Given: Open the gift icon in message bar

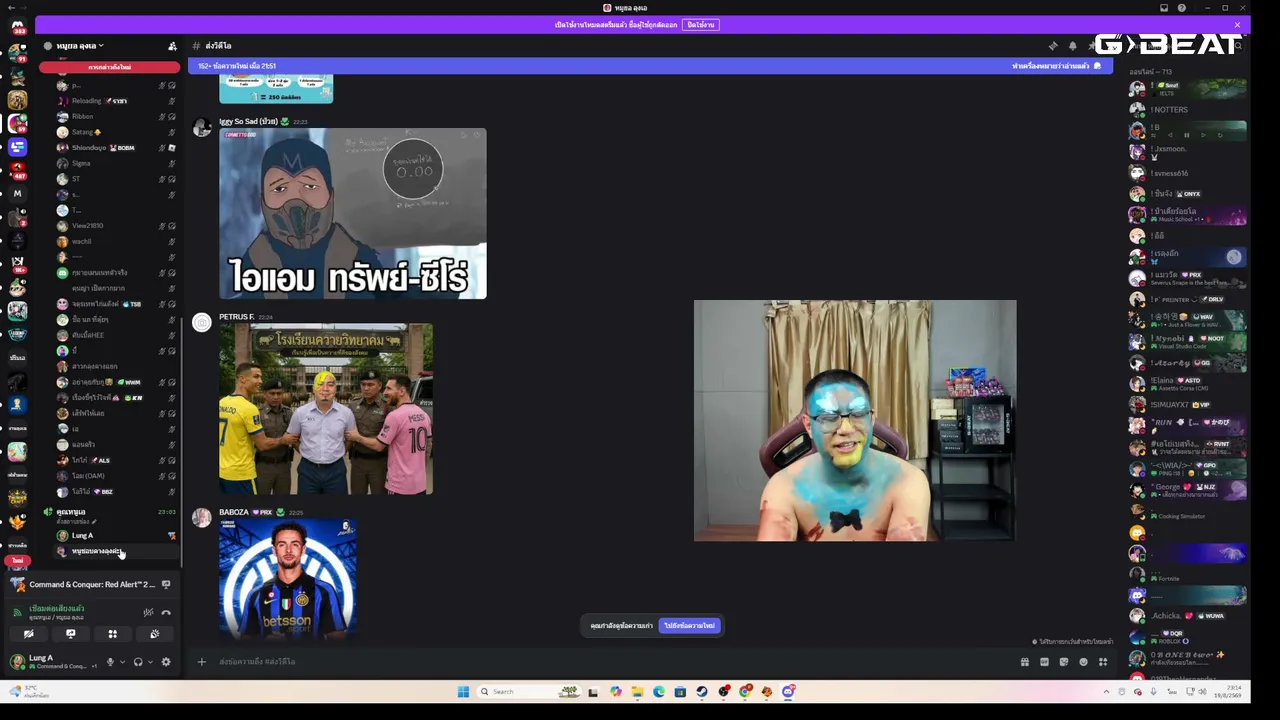Looking at the screenshot, I should point(1024,662).
